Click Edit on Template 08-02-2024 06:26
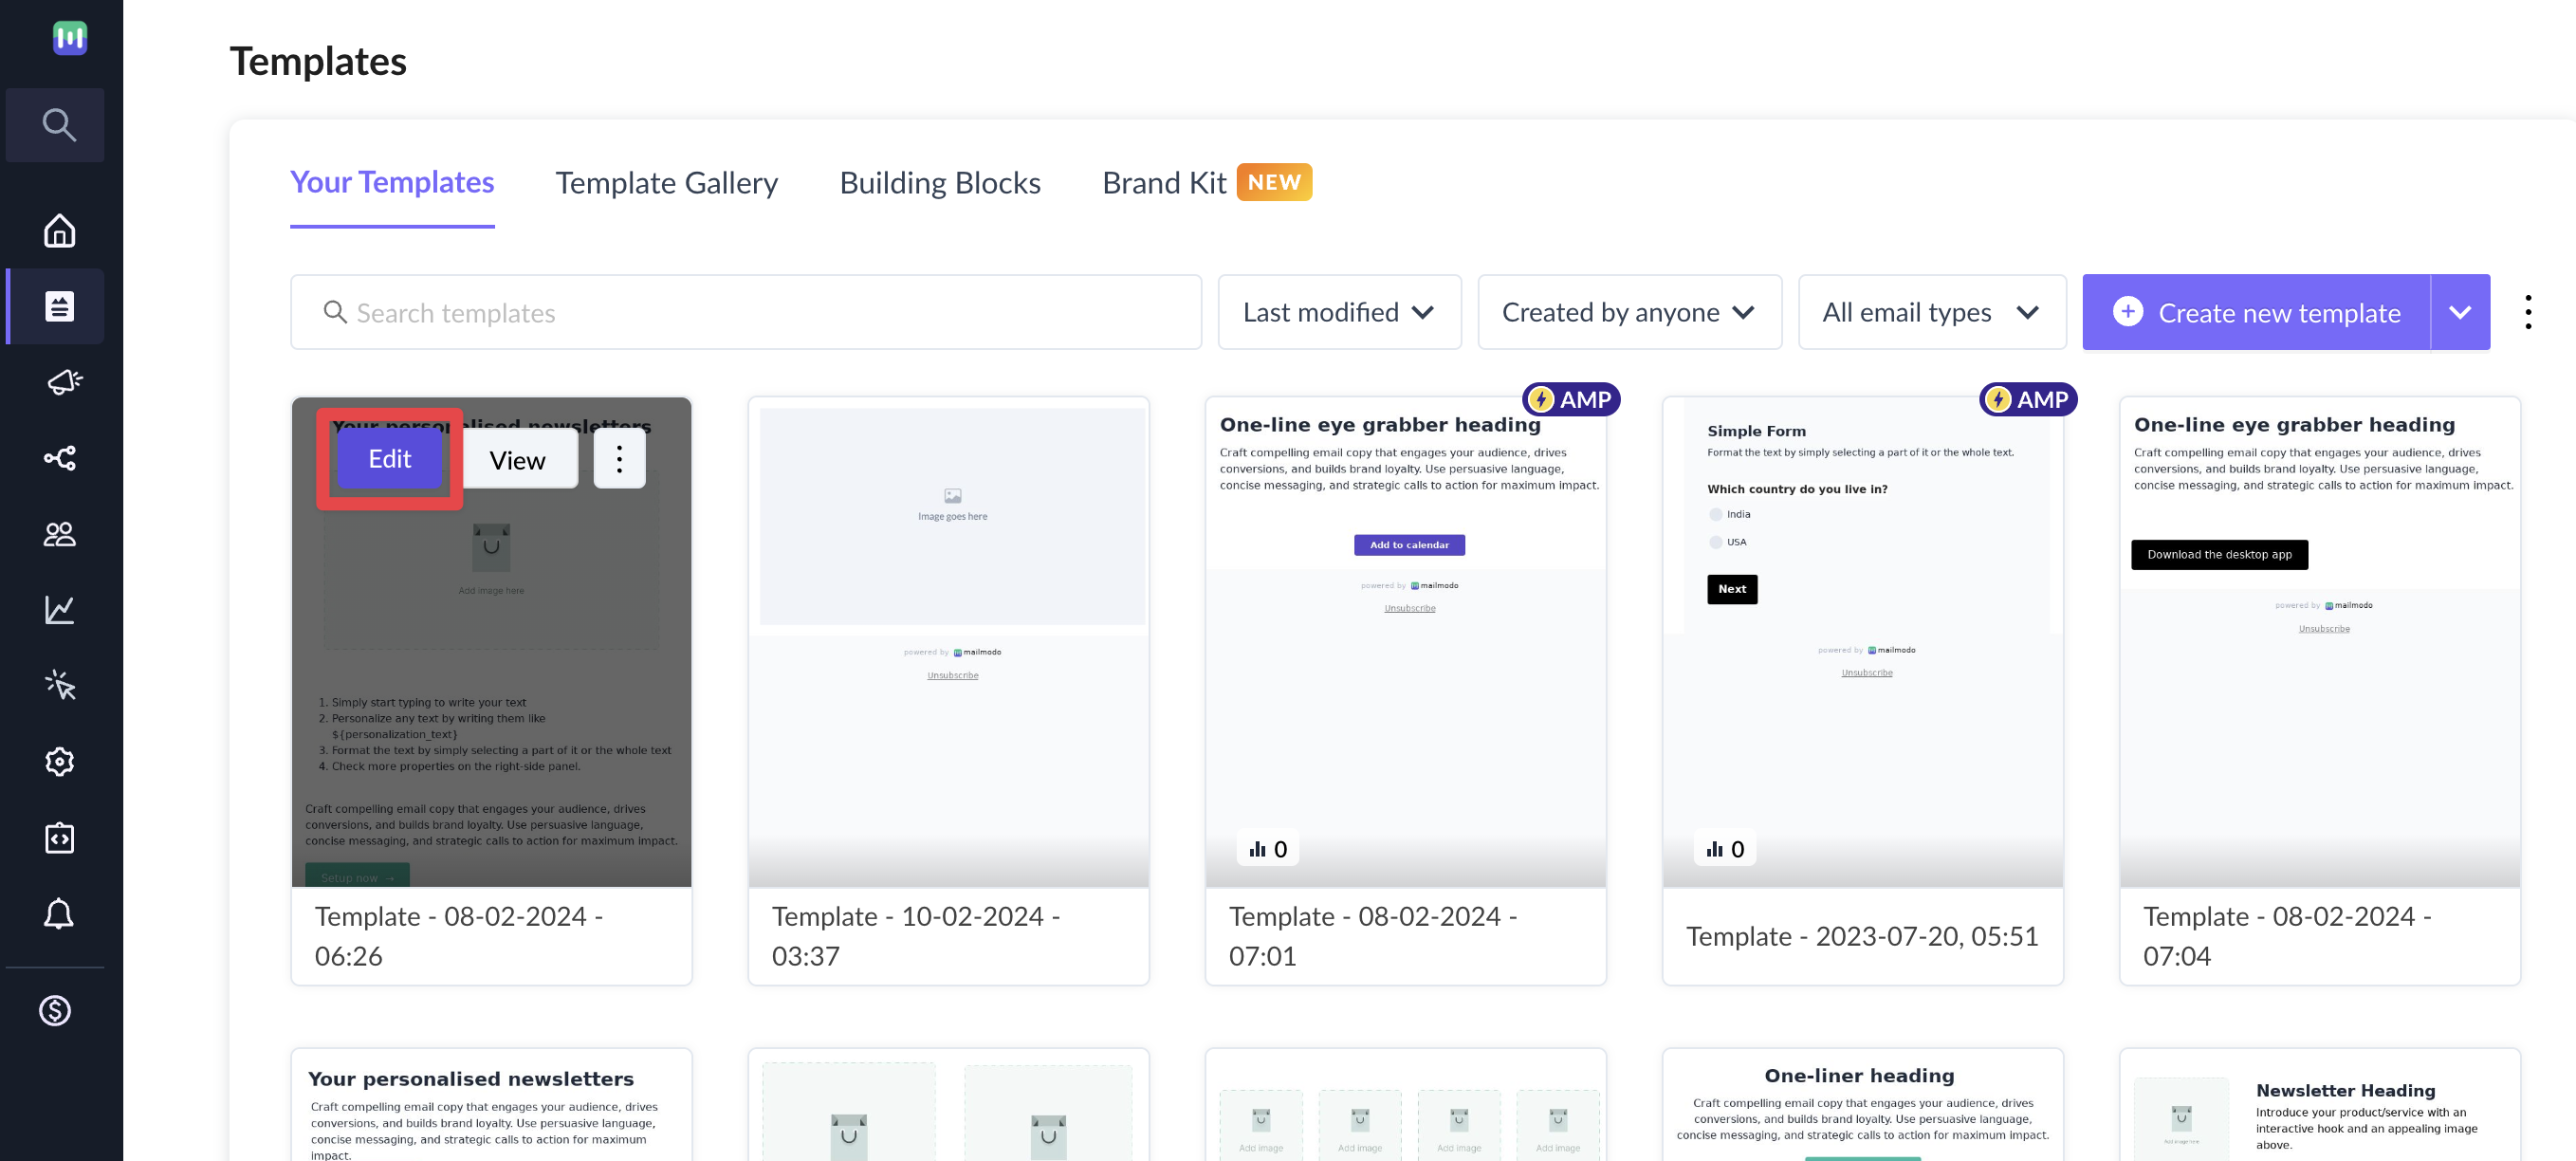Screen dimensions: 2576x1161 (x=390, y=458)
